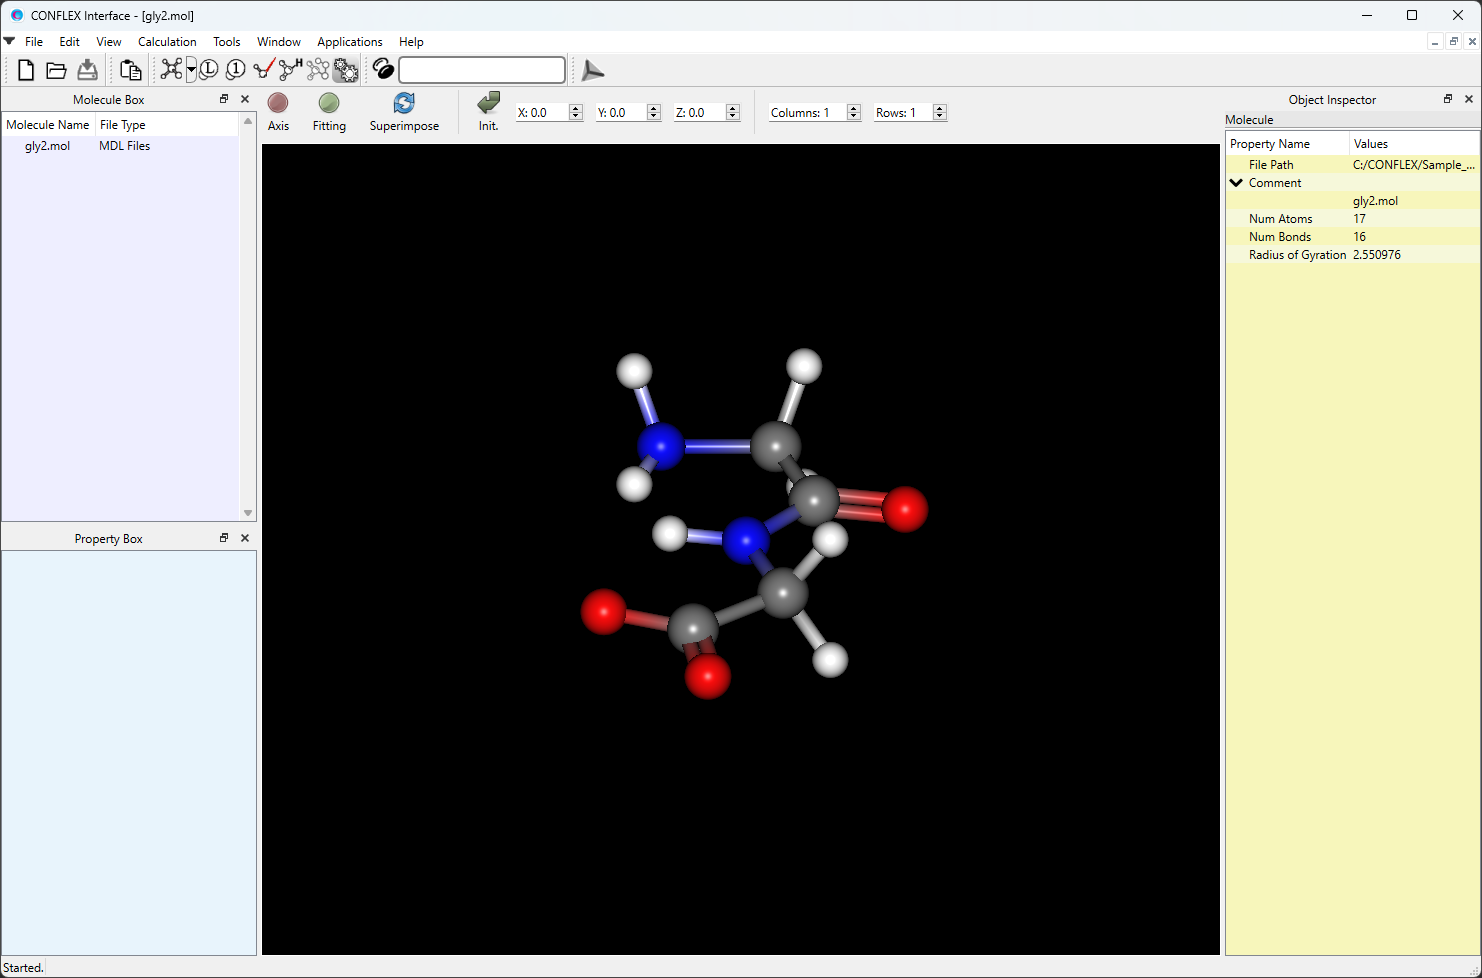Close the Property Box panel
This screenshot has height=978, width=1482.
coord(245,538)
